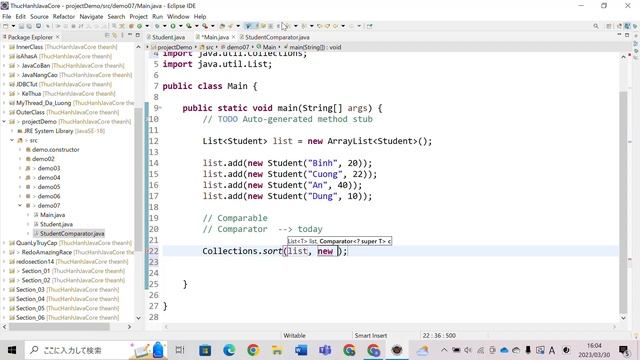Click the Package Explorer vertical scrollbar
This screenshot has height=360, width=640.
[x=138, y=180]
